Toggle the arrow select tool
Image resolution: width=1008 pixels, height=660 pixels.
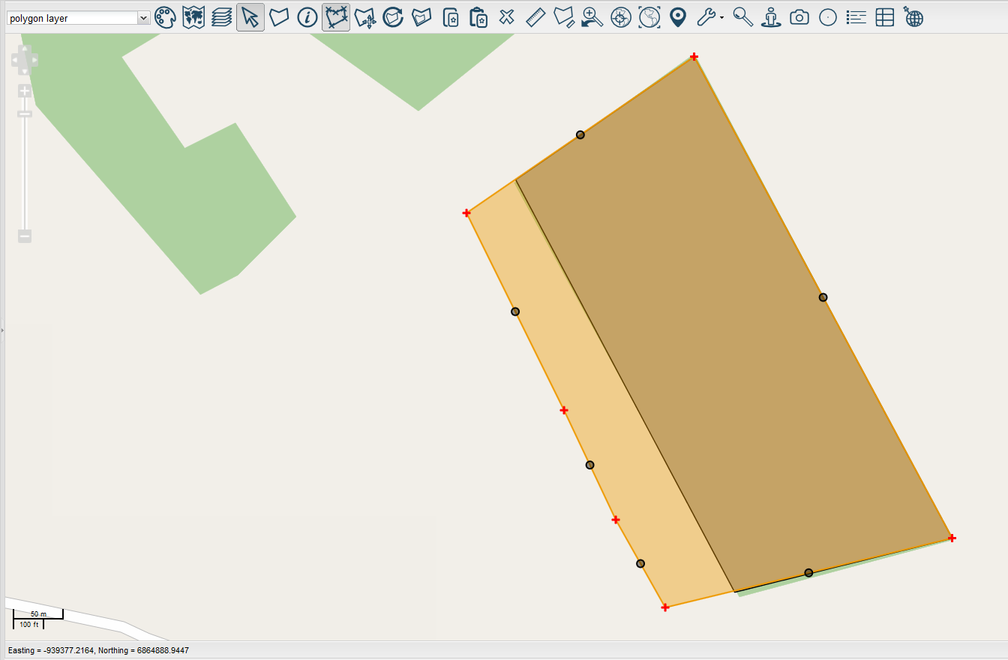tap(250, 17)
